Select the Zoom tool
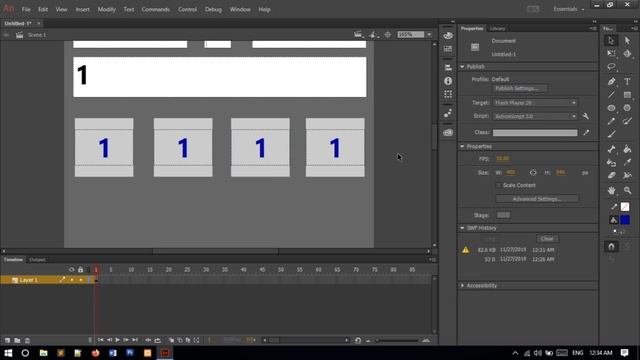Viewport: 640px width, 360px height. point(627,190)
